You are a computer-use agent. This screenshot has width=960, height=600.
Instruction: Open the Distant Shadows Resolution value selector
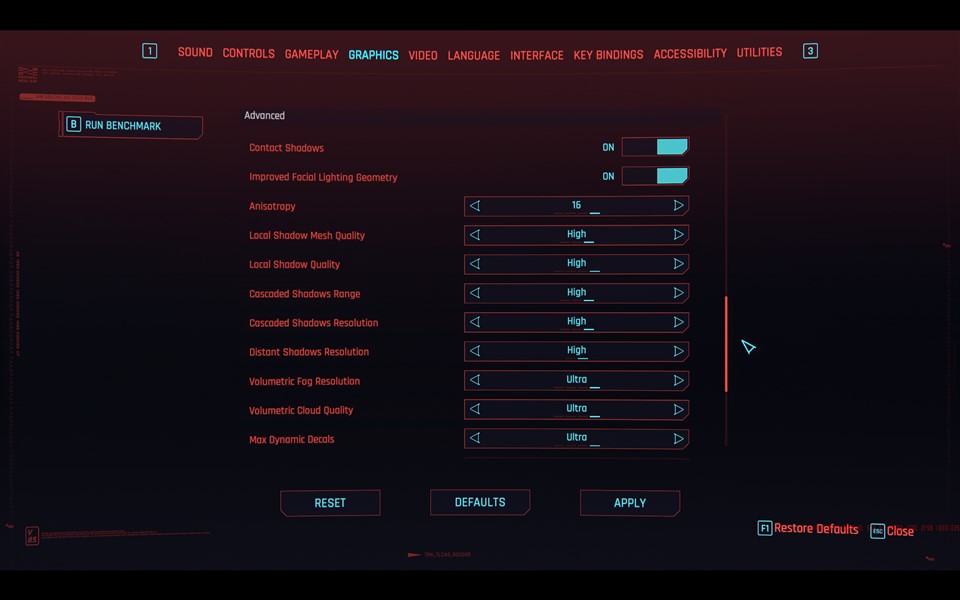[576, 352]
